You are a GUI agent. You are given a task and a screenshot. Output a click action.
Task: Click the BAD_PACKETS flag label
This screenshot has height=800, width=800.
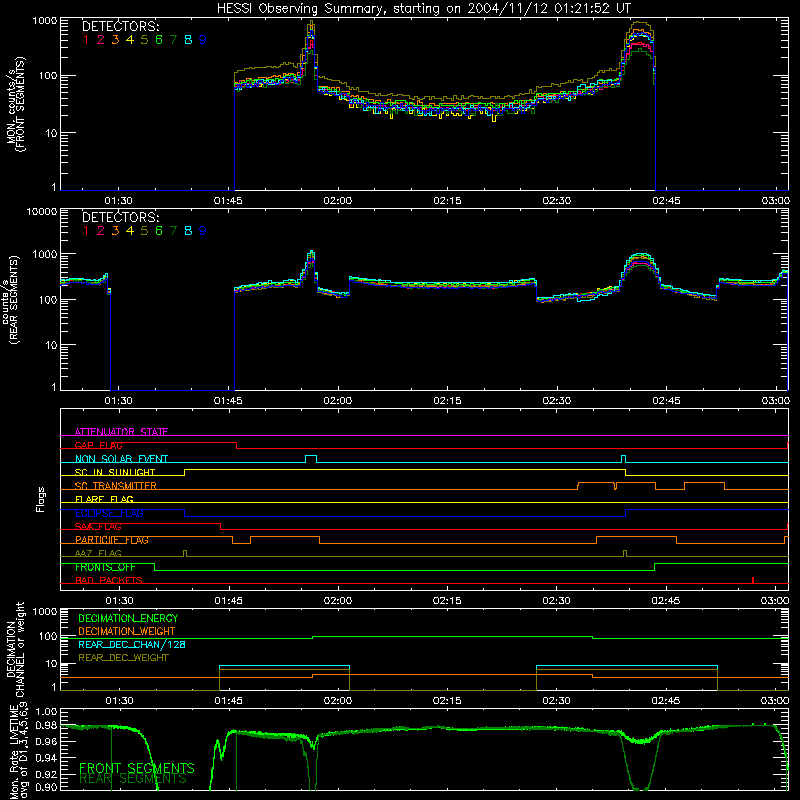109,580
